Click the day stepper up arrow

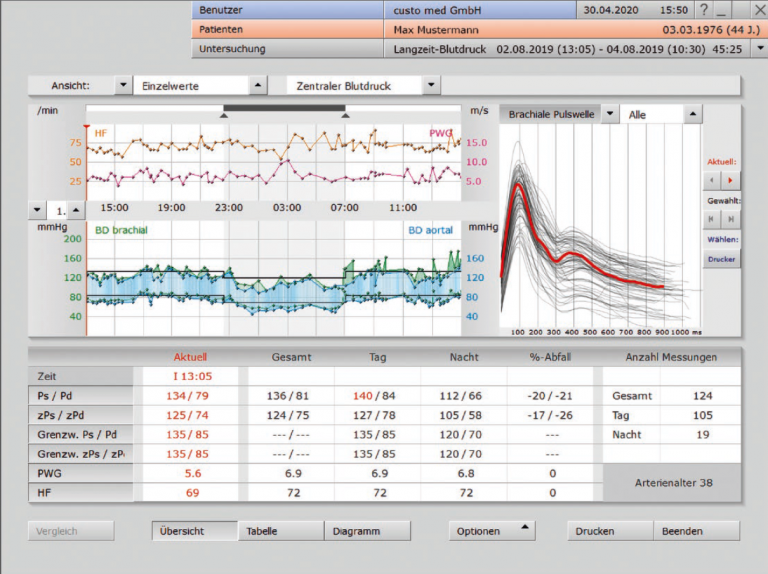[78, 211]
